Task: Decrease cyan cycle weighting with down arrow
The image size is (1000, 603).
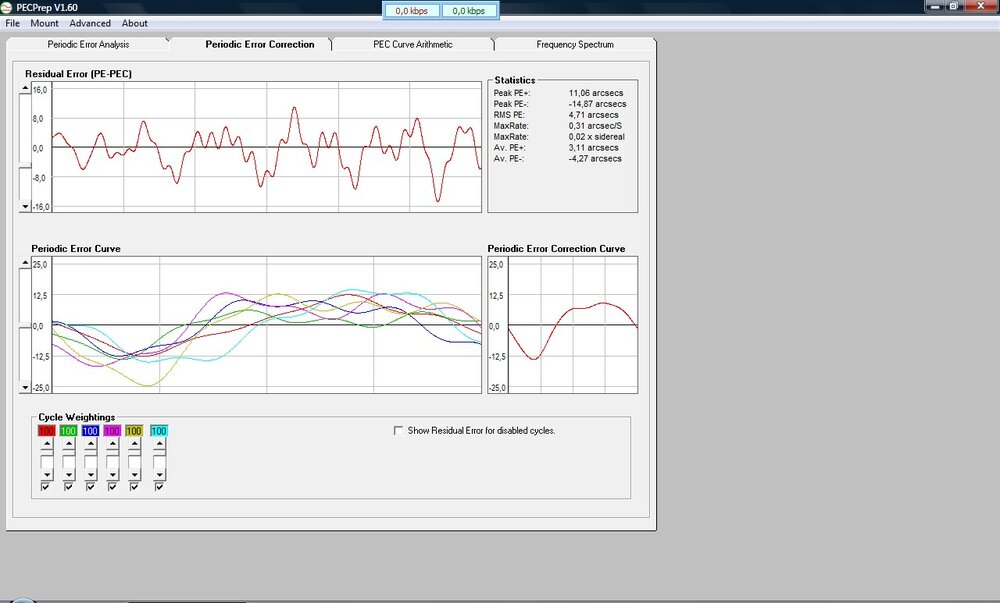Action: click(159, 476)
